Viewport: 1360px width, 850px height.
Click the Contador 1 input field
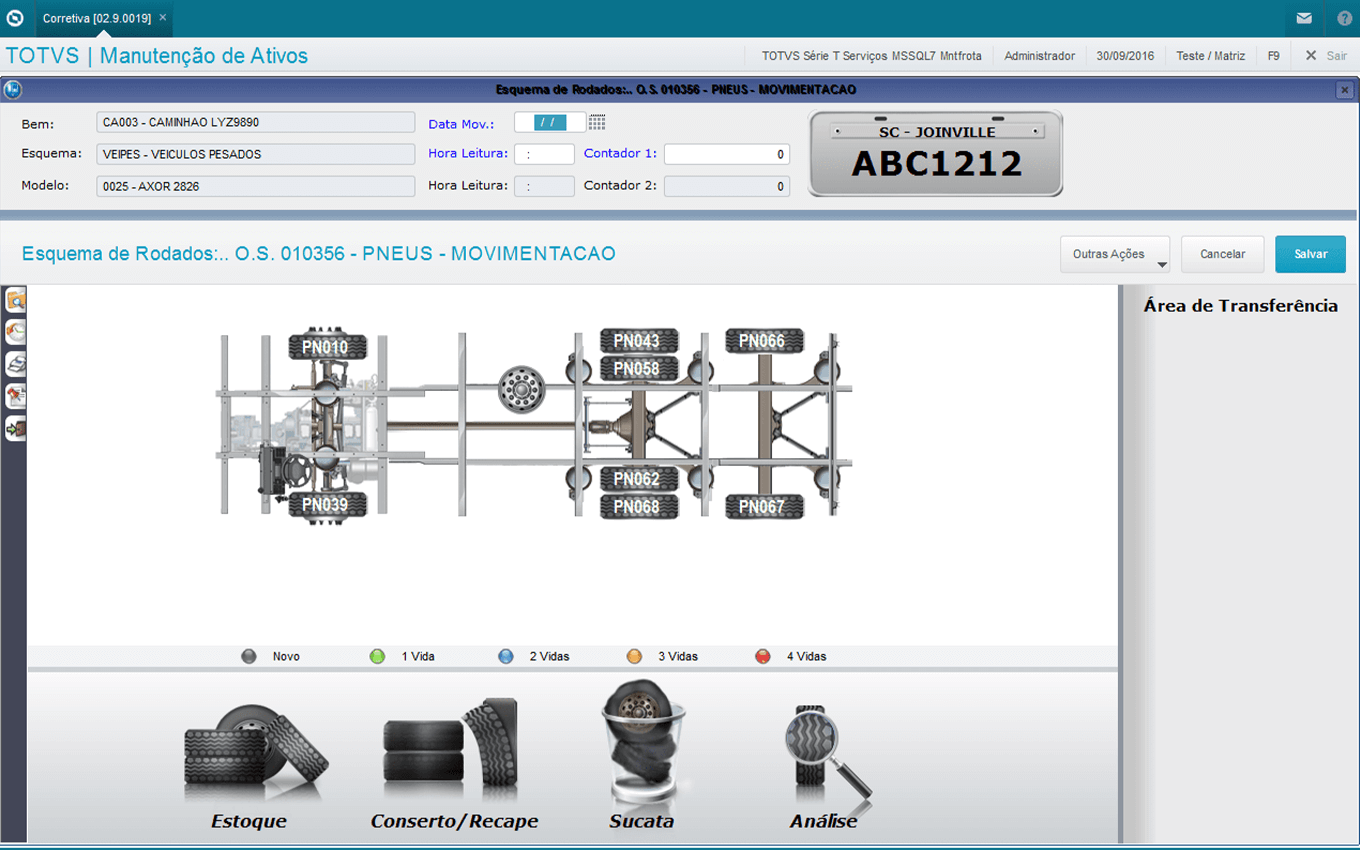(726, 154)
